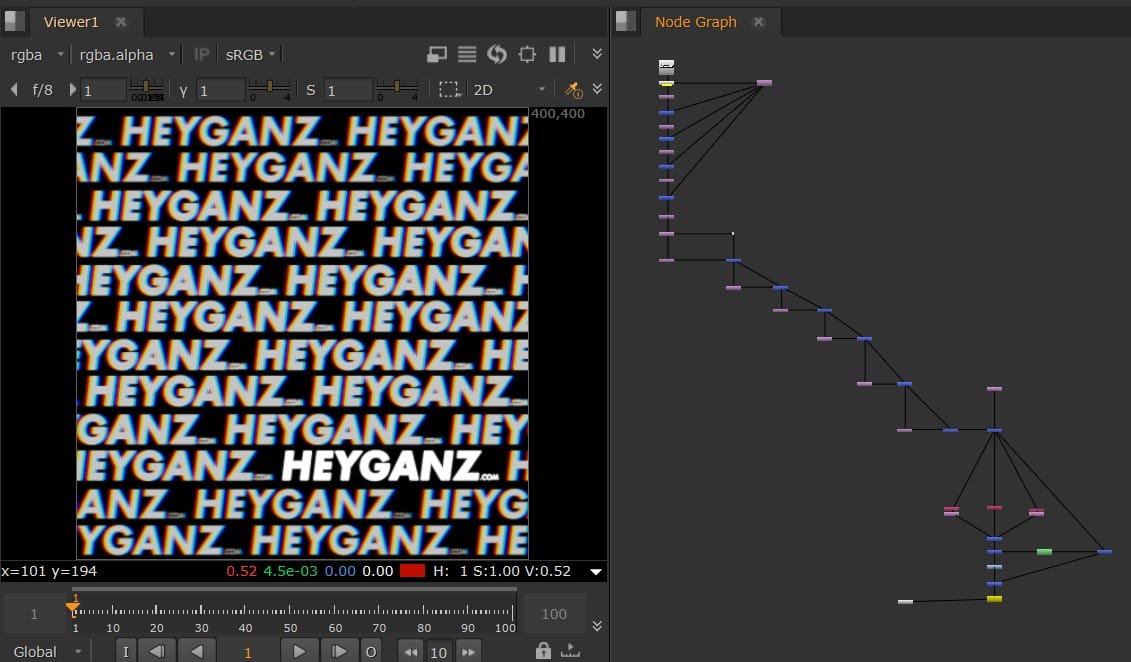Viewport: 1131px width, 662px height.
Task: Open the color info bar dropdown arrow
Action: coord(596,572)
